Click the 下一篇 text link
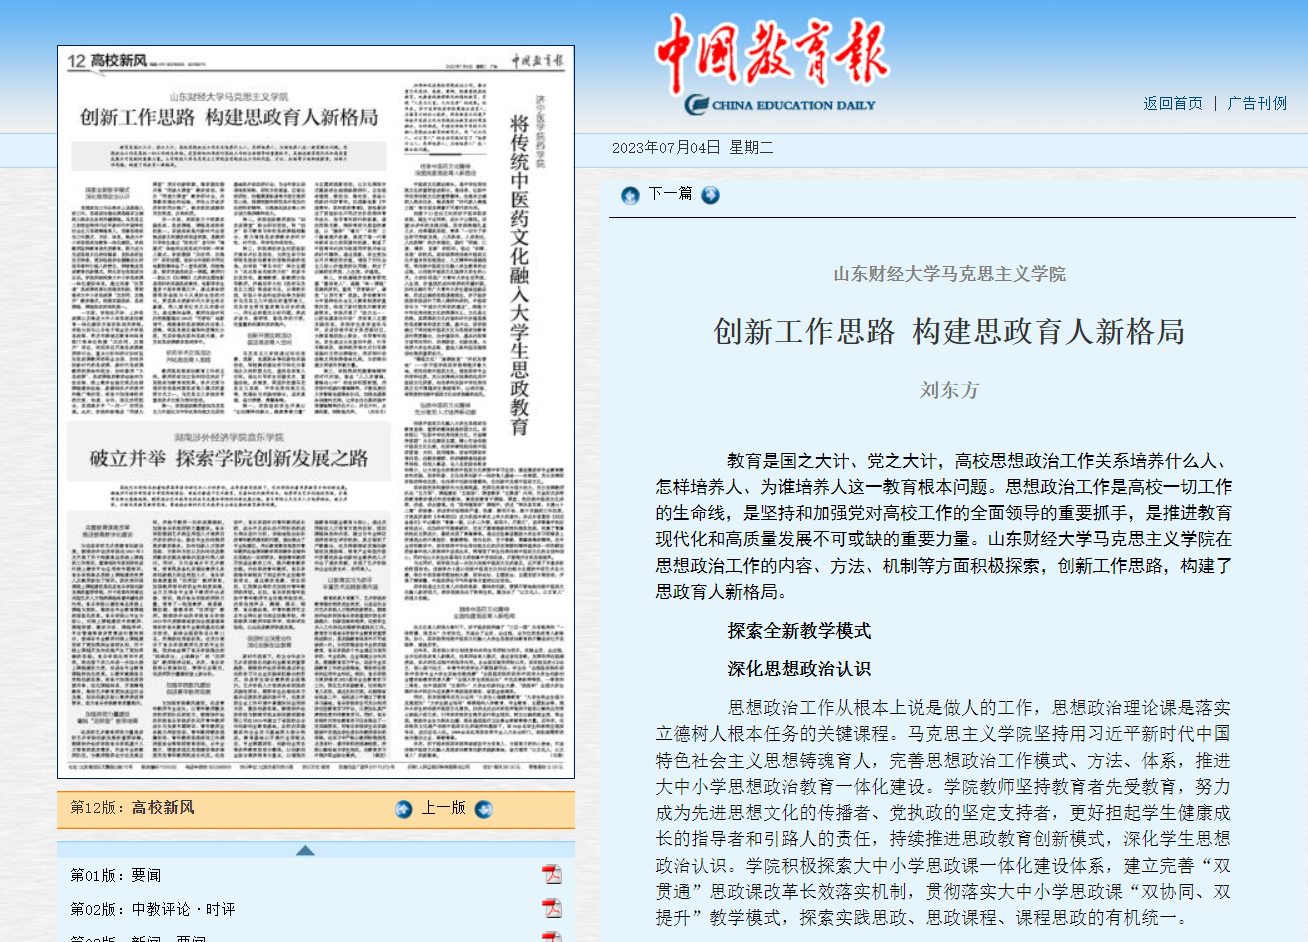The width and height of the screenshot is (1308, 942). [x=670, y=194]
